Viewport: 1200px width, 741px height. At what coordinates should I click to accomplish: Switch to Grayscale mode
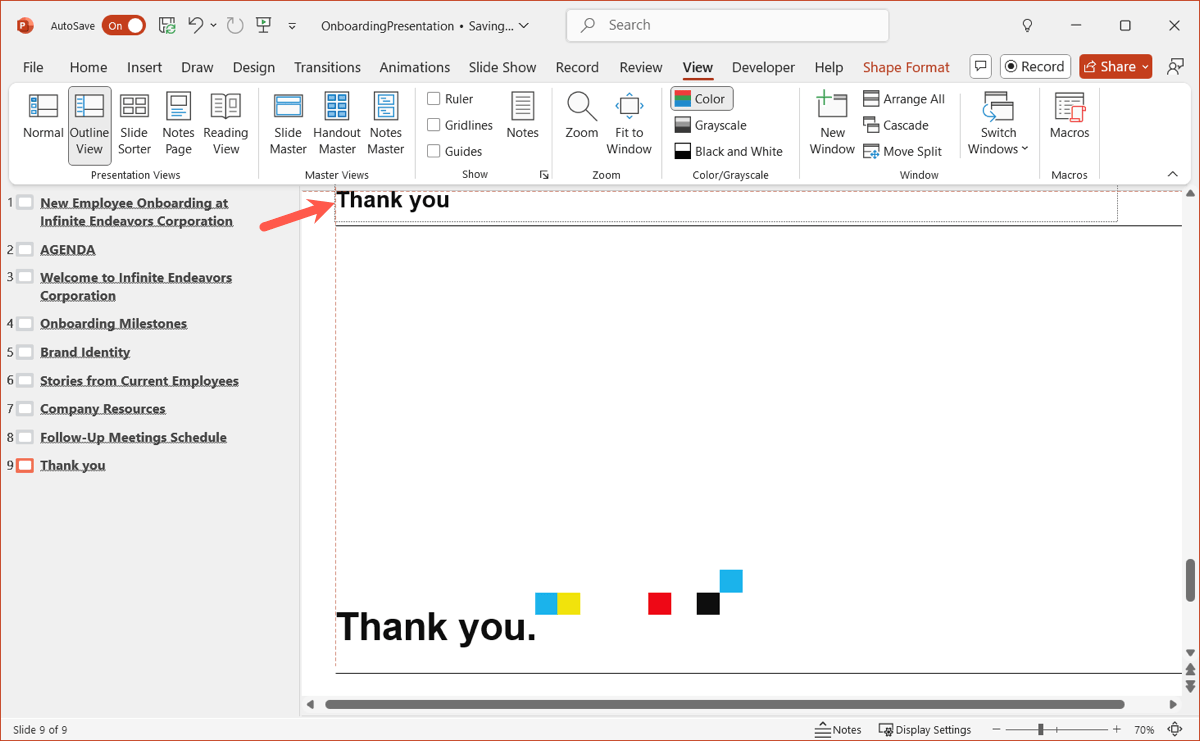[711, 125]
